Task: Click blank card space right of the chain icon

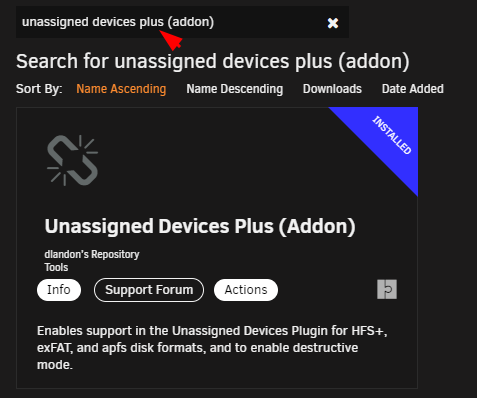Action: [x=213, y=160]
